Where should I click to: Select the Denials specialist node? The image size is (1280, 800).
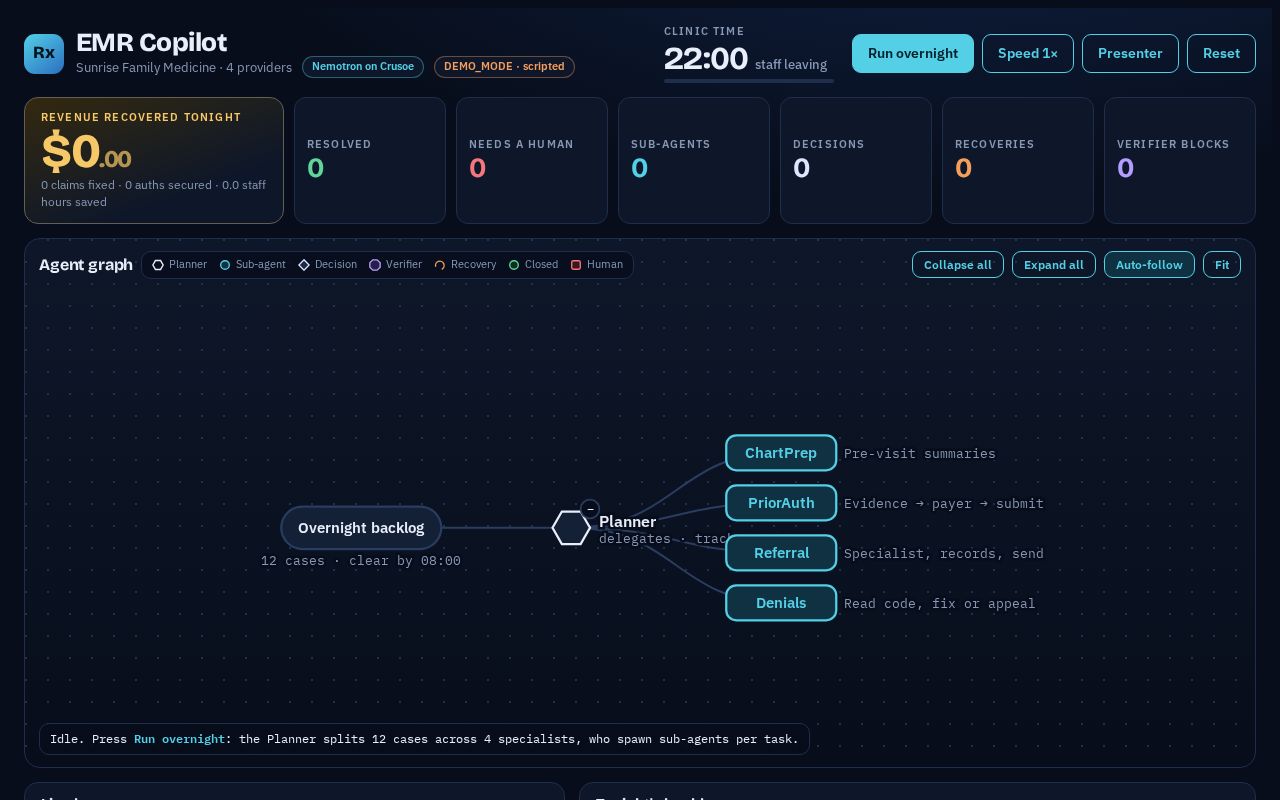[781, 603]
